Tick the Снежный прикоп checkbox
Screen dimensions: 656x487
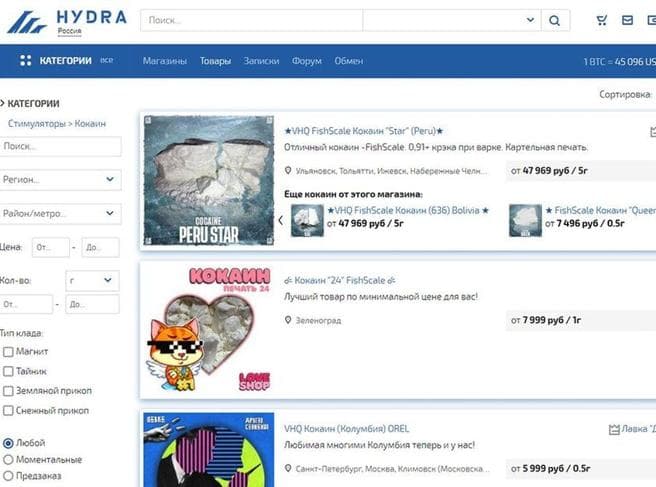click(8, 411)
